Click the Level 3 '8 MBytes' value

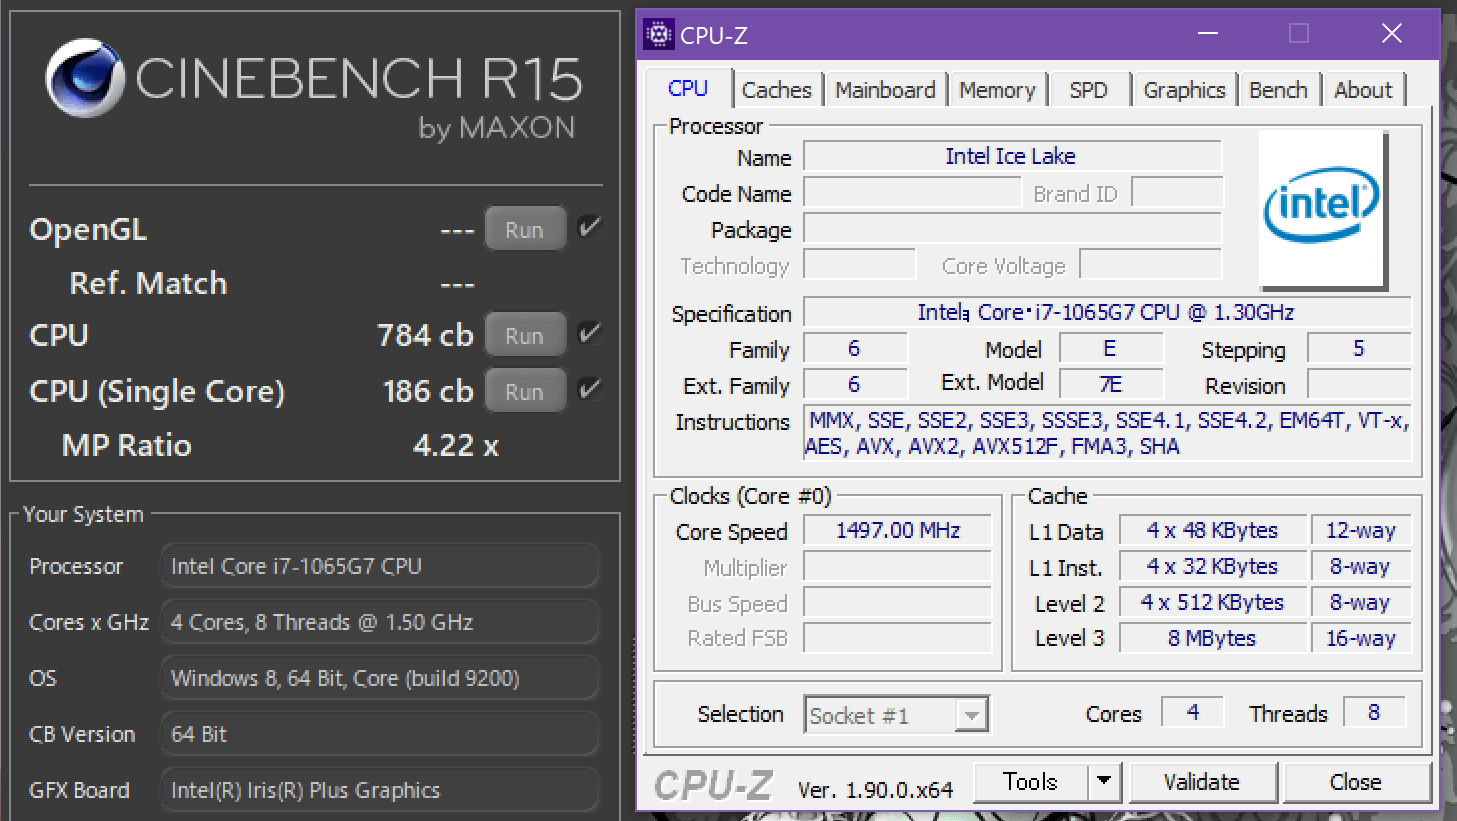coord(1212,638)
